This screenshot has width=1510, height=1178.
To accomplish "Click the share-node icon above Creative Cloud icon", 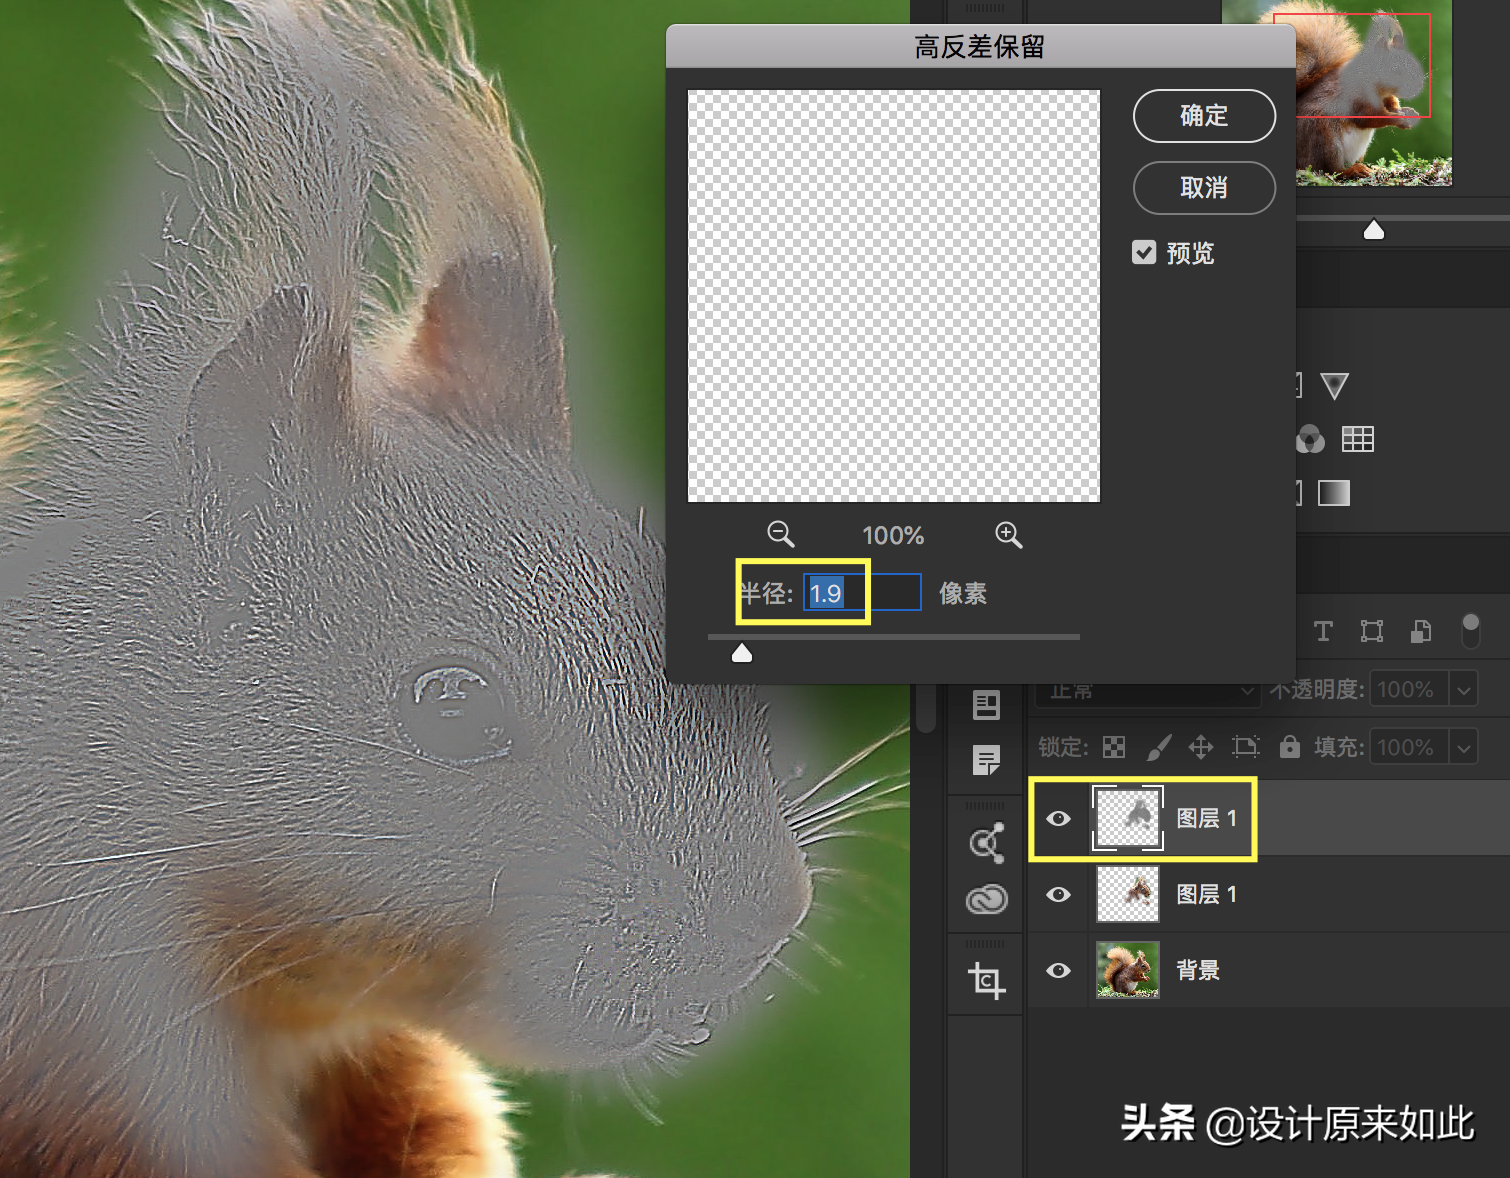I will pos(986,843).
